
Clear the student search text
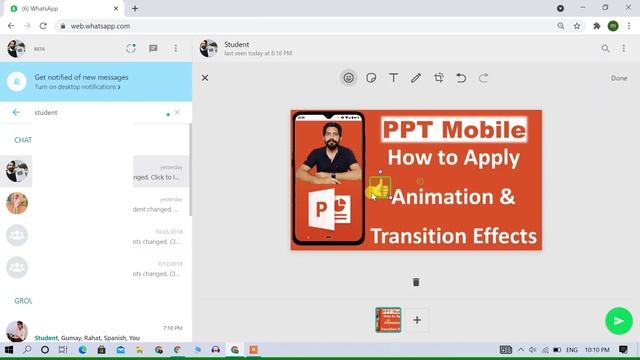coord(177,112)
